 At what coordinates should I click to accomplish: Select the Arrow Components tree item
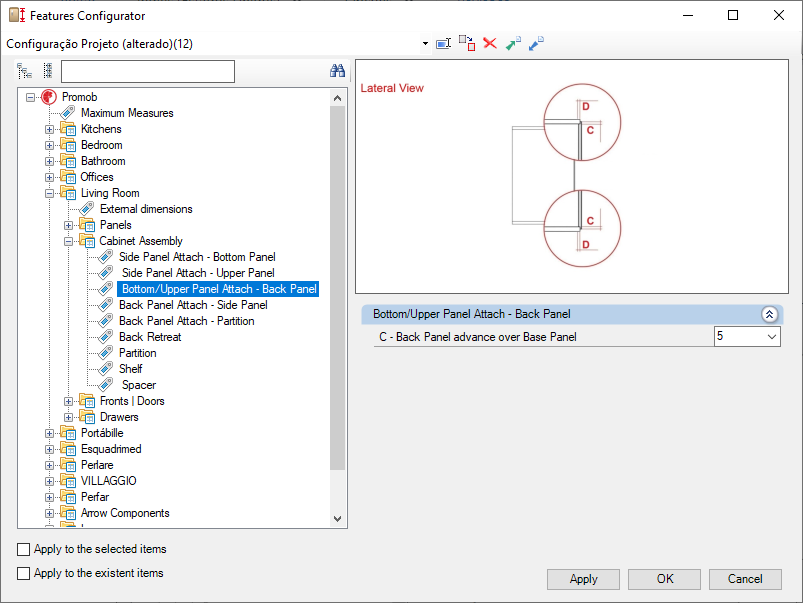125,513
